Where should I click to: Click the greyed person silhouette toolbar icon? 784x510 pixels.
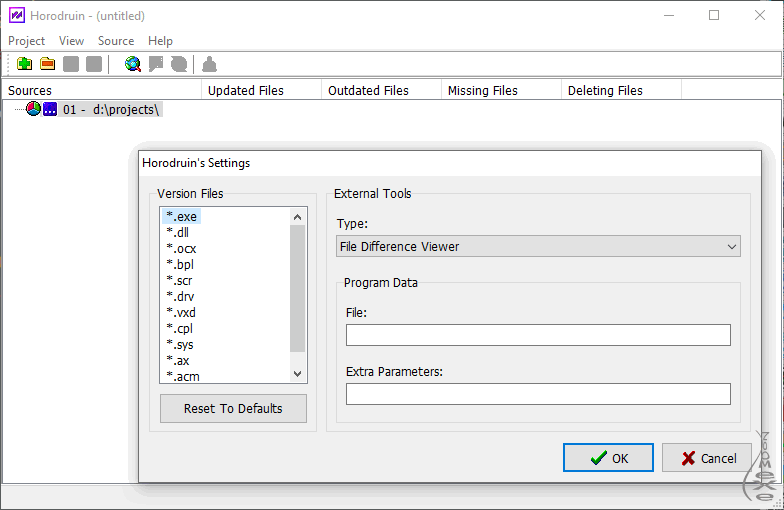click(209, 64)
